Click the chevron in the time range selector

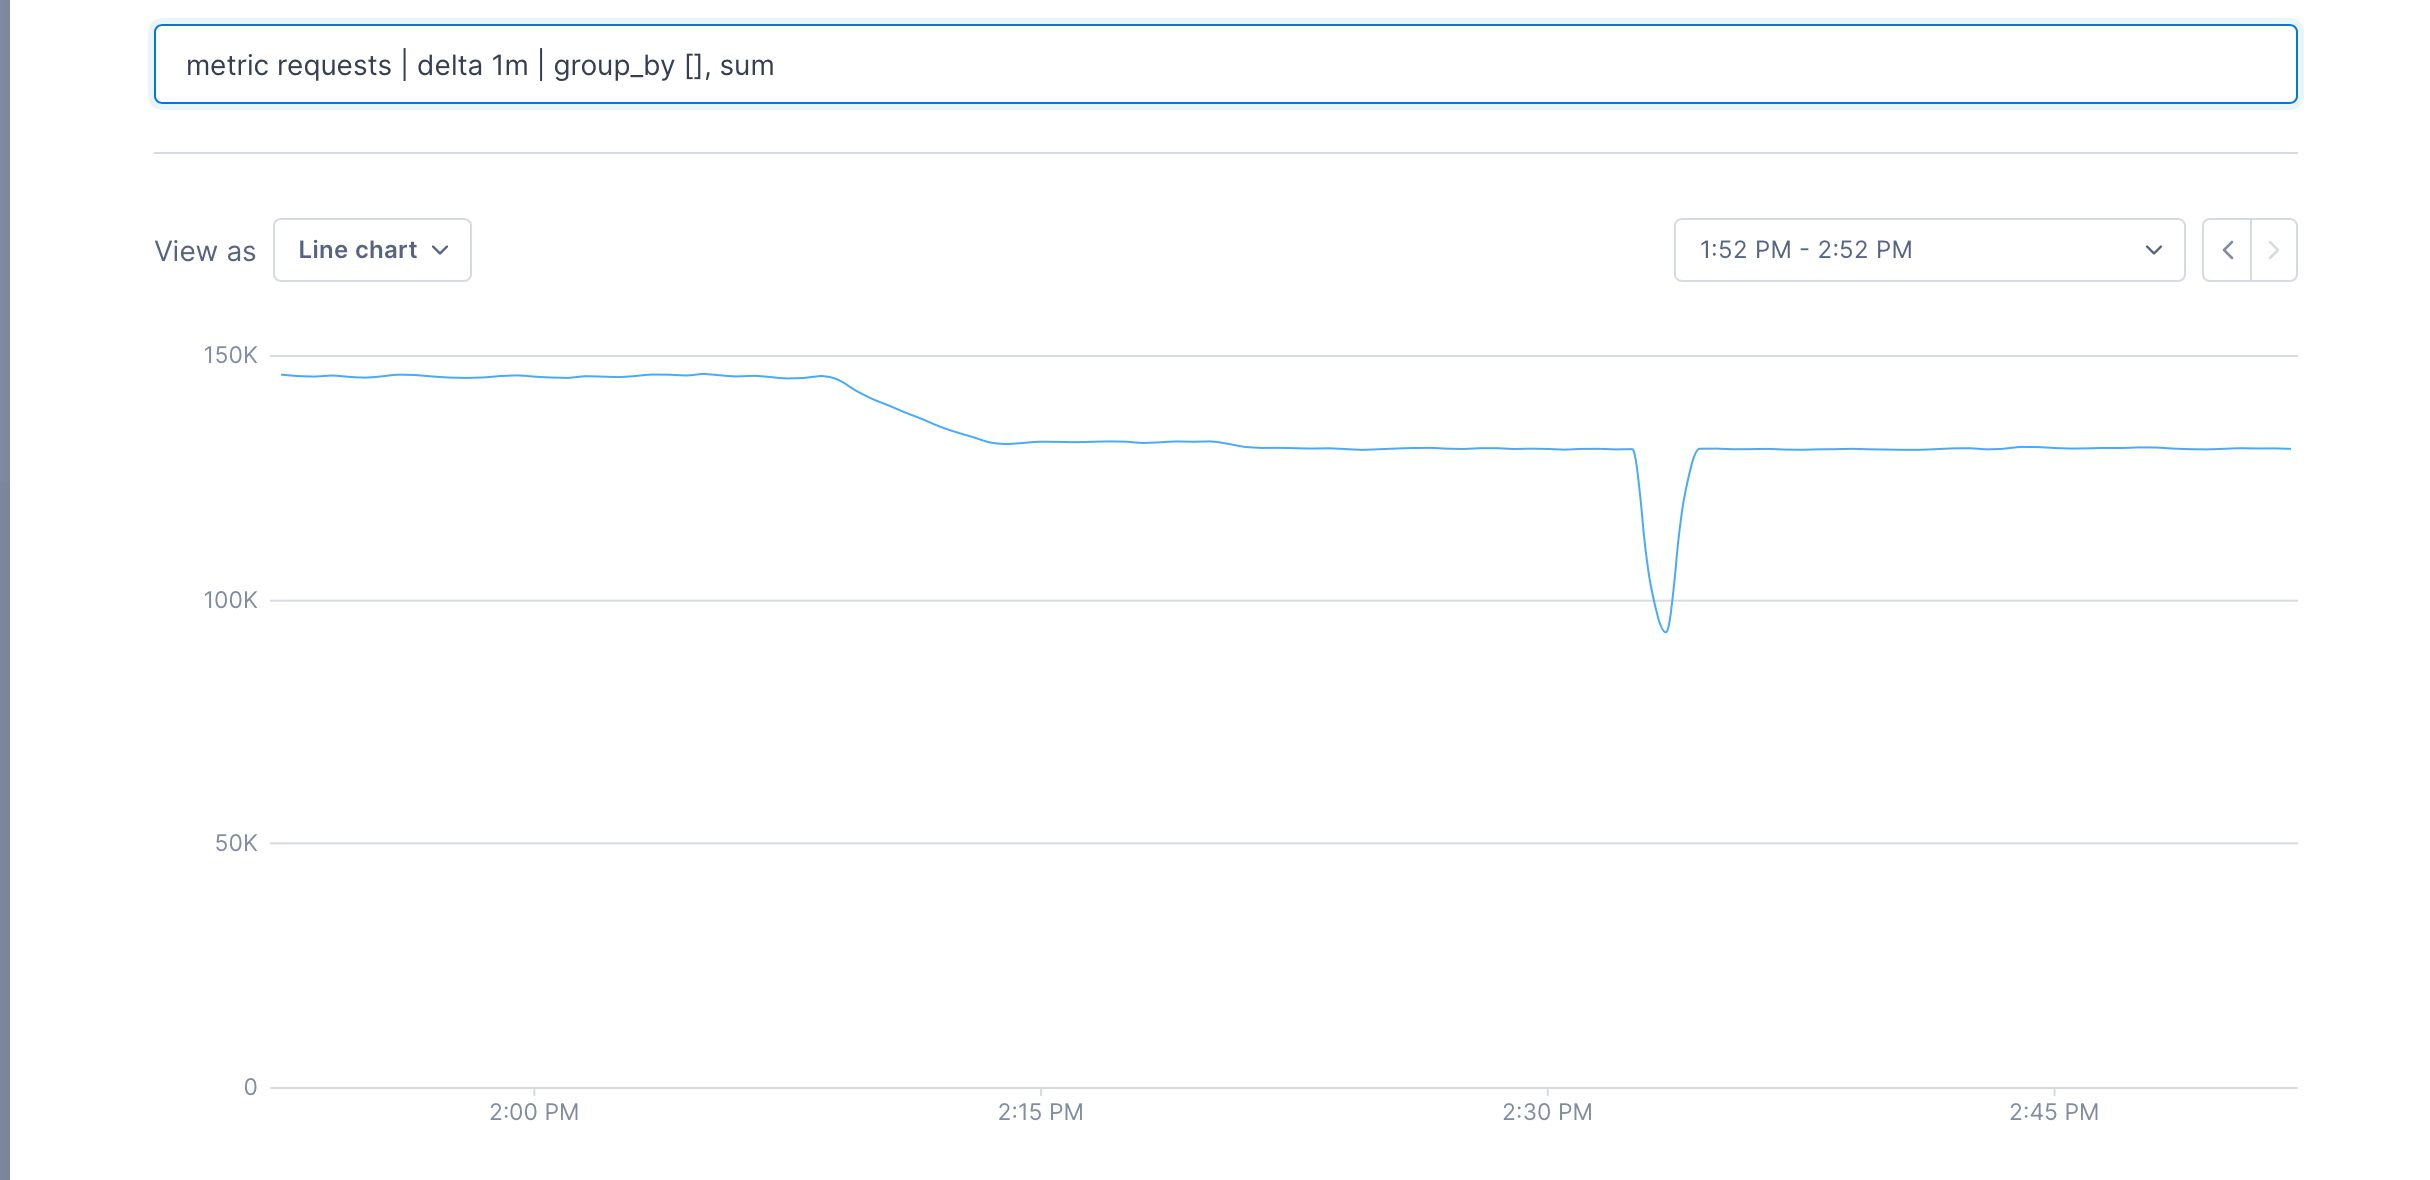coord(2154,250)
